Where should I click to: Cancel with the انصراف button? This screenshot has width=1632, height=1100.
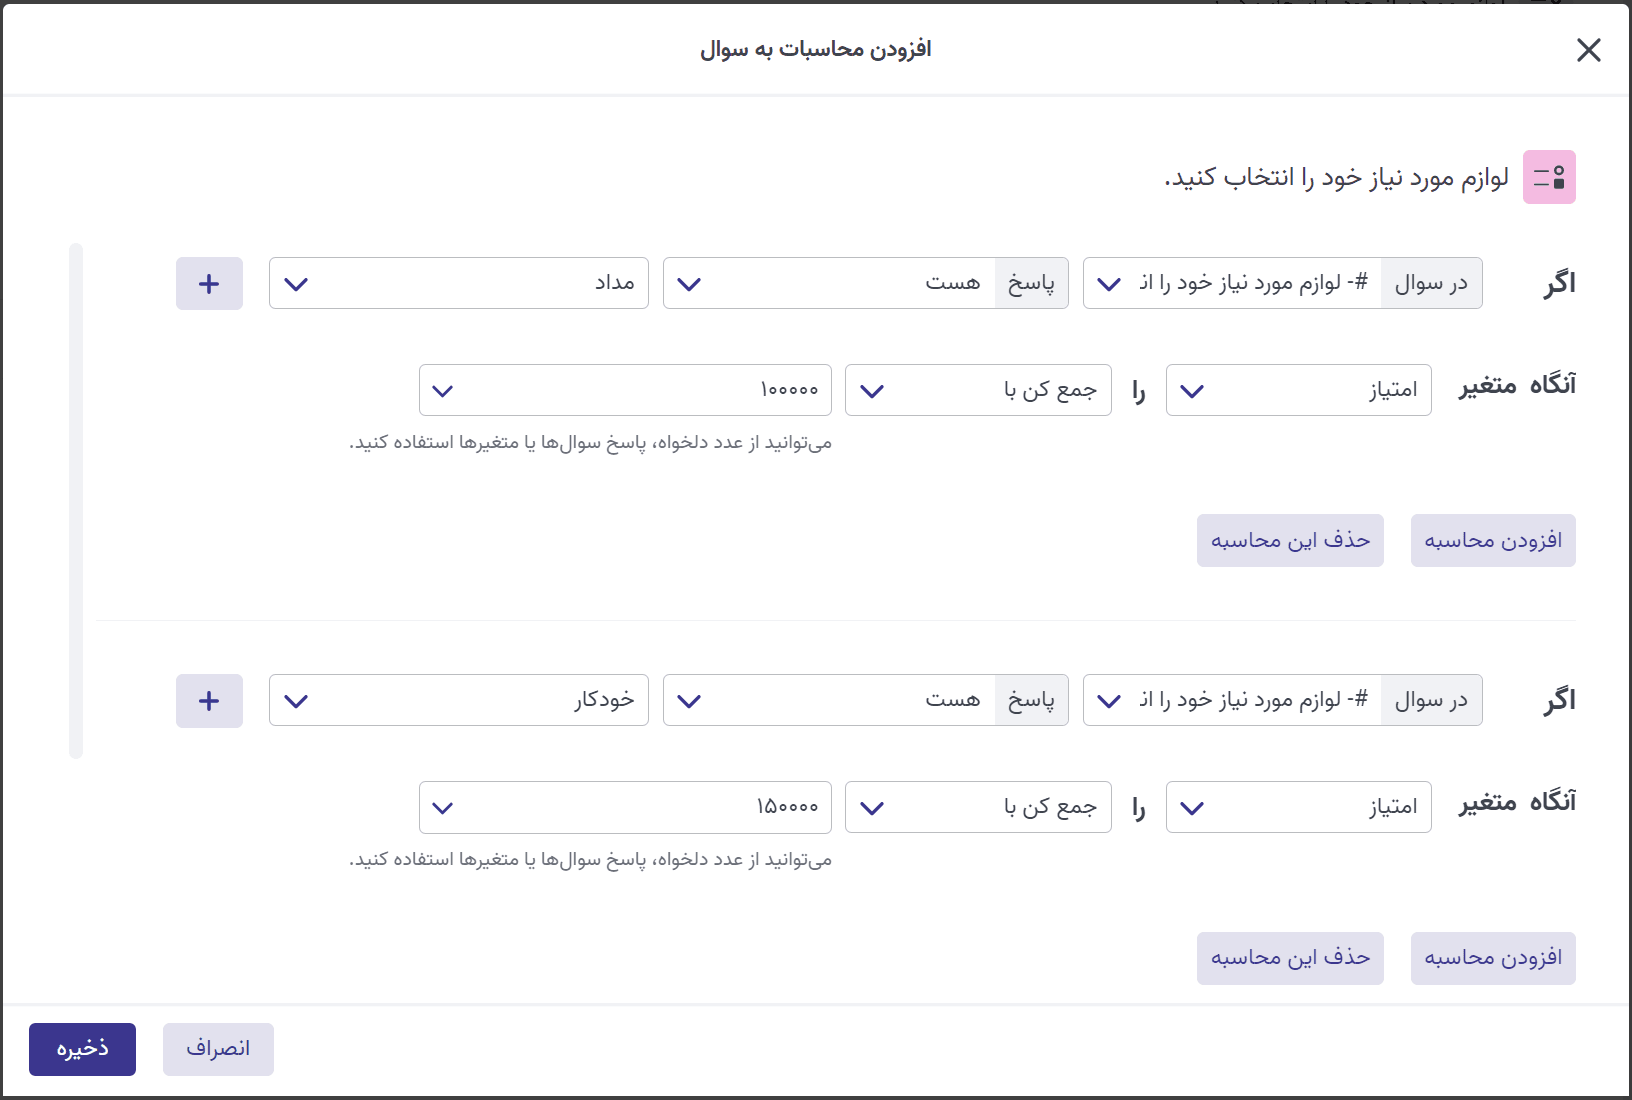point(218,1049)
